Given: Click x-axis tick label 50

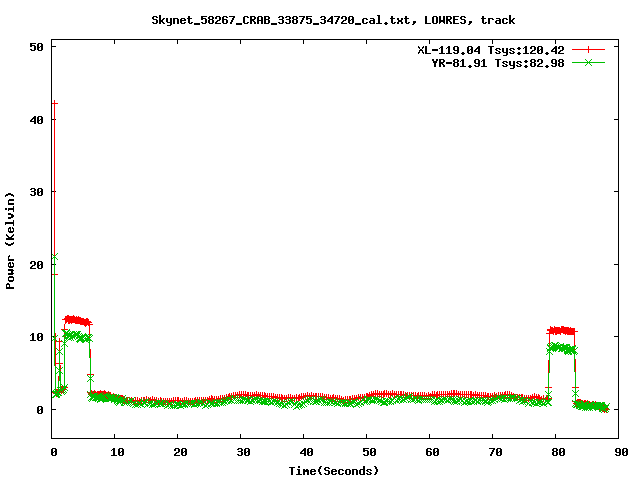Looking at the screenshot, I should (369, 452).
